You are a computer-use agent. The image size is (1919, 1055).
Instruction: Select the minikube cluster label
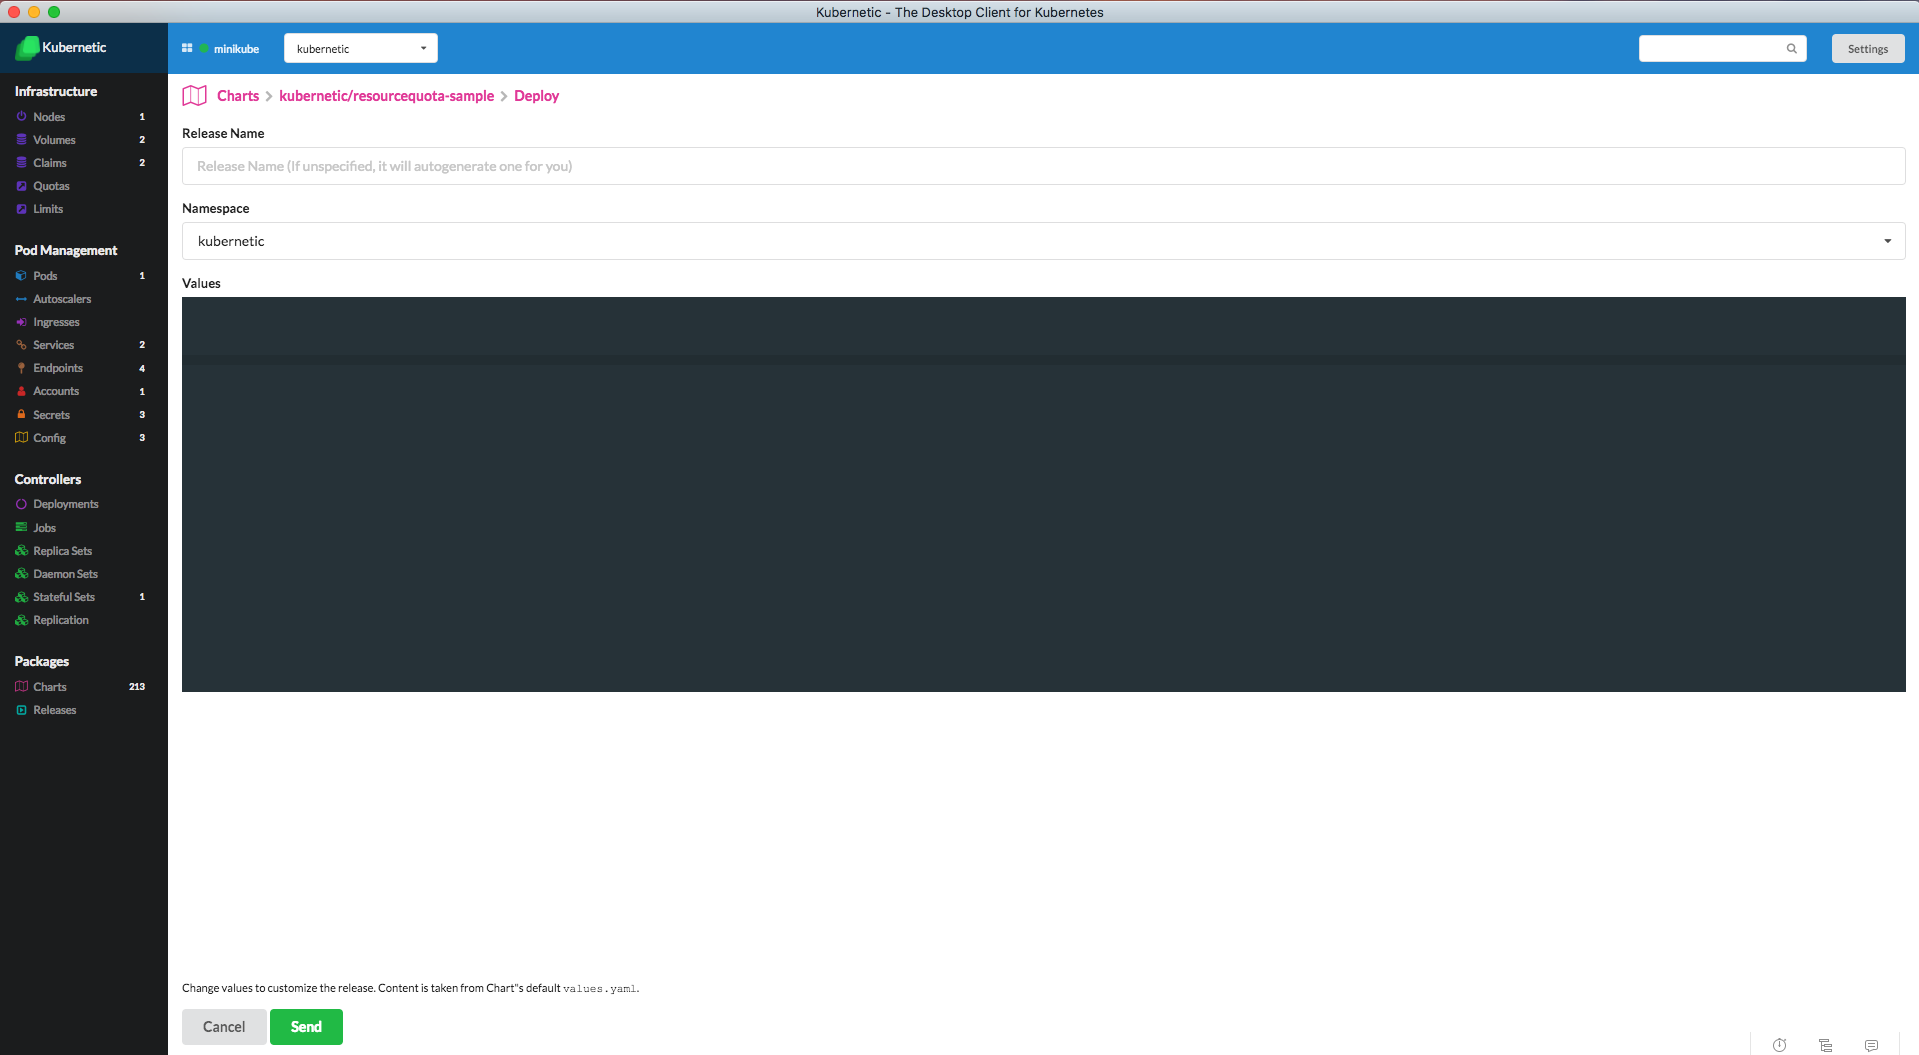(x=236, y=49)
